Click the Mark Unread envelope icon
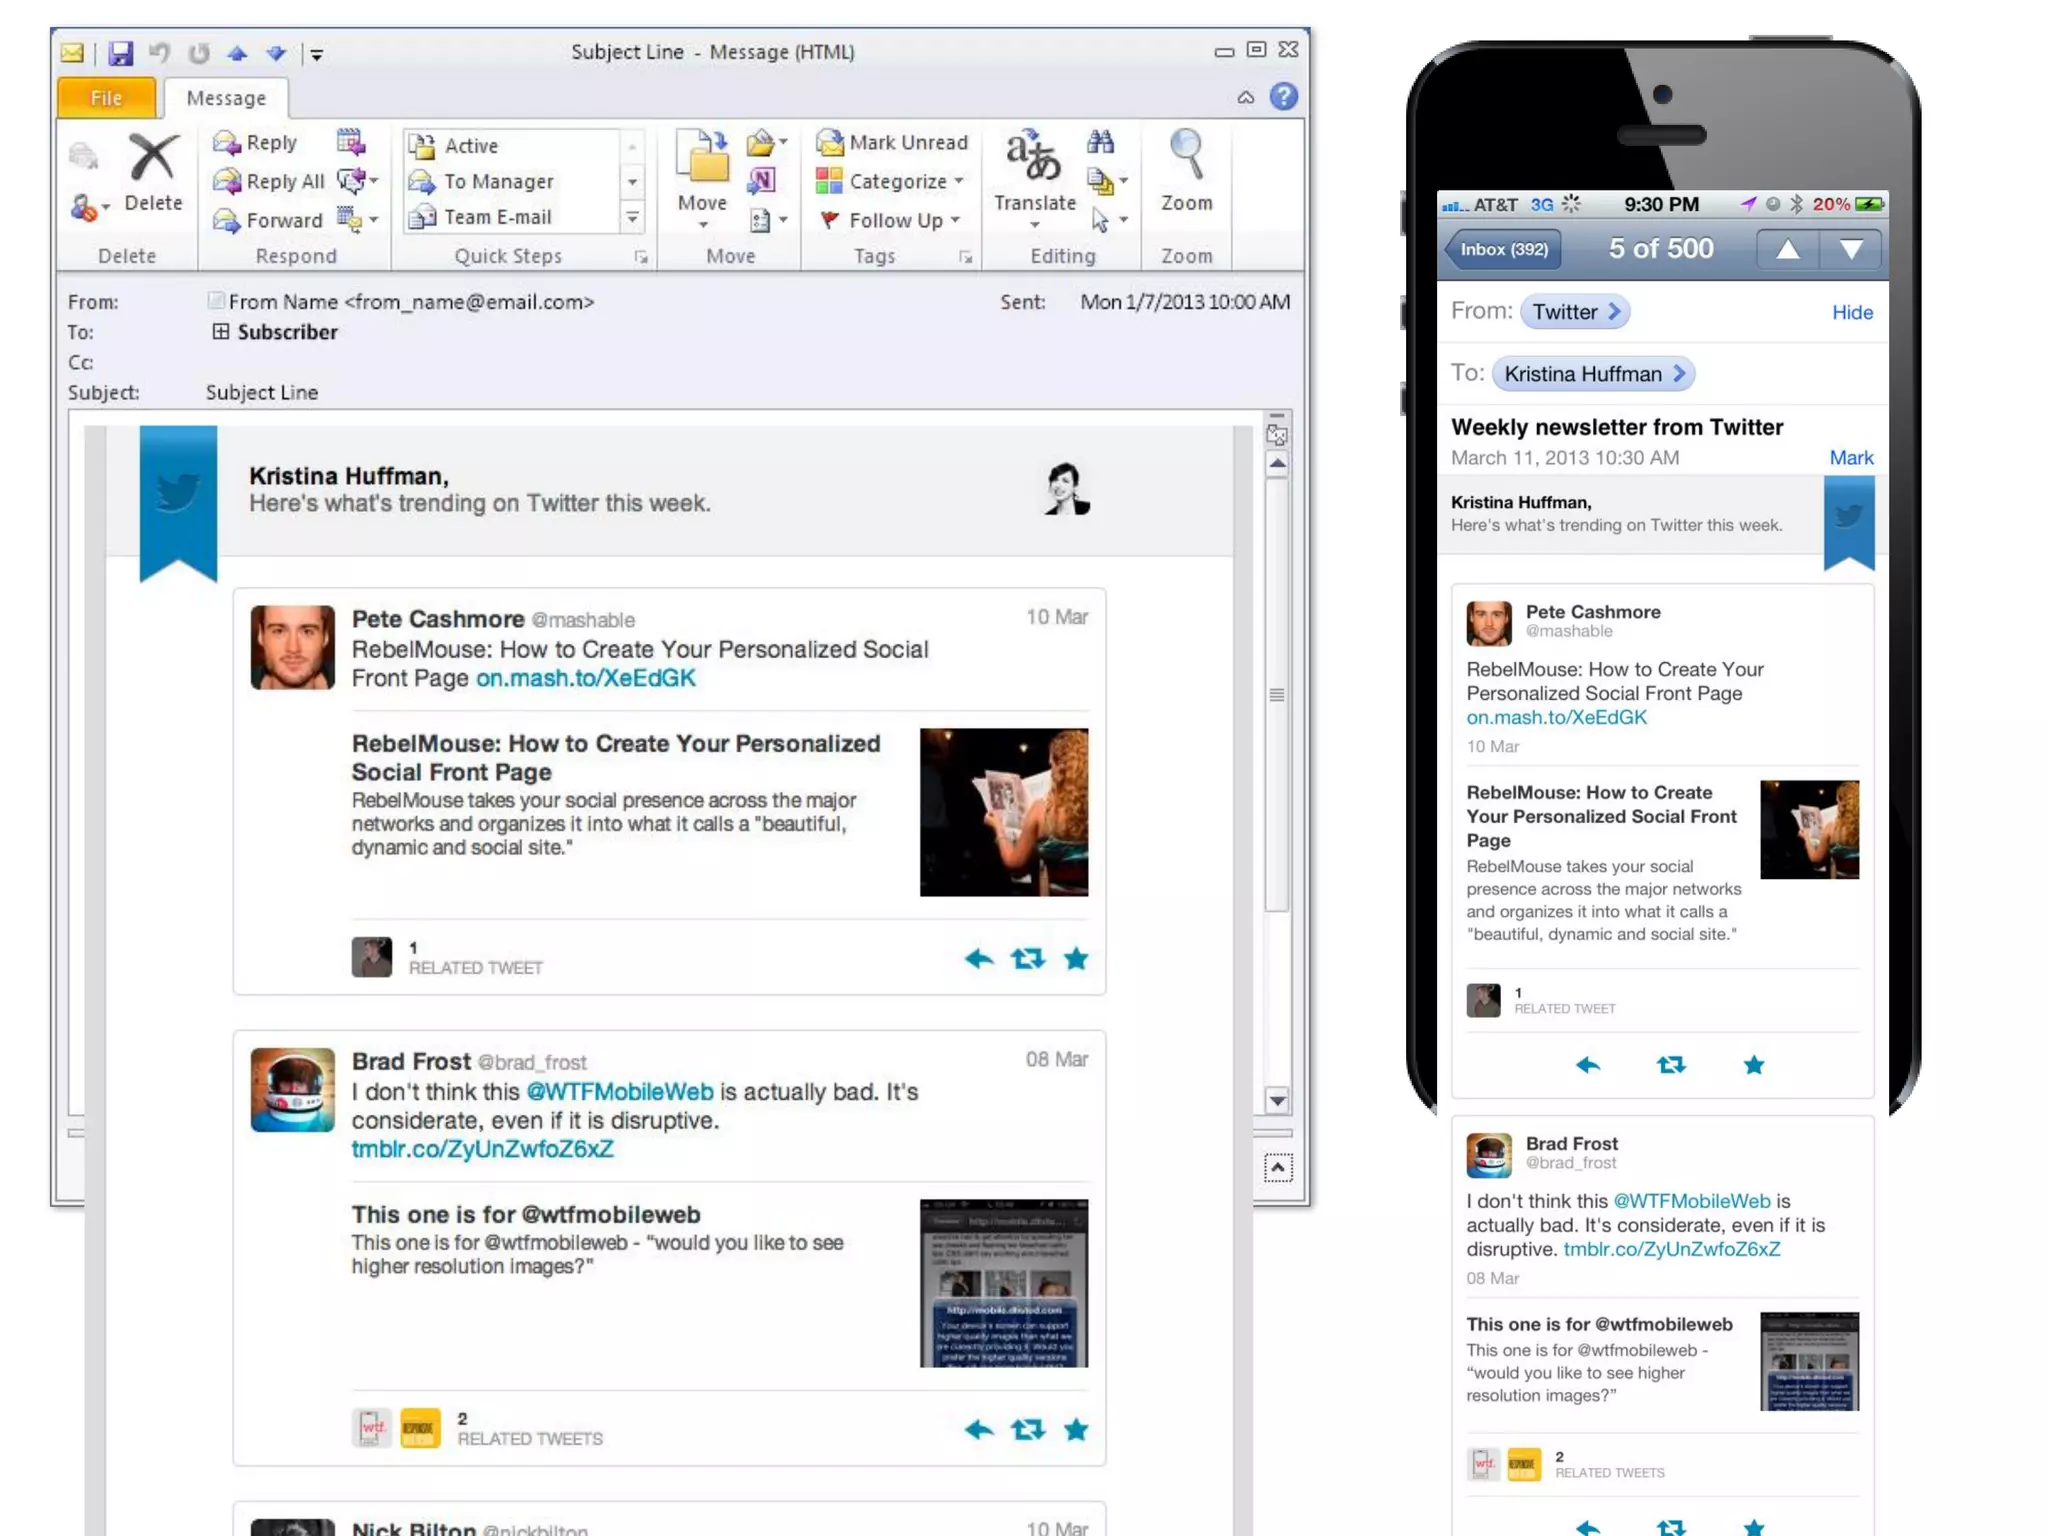The height and width of the screenshot is (1536, 2048). 830,143
